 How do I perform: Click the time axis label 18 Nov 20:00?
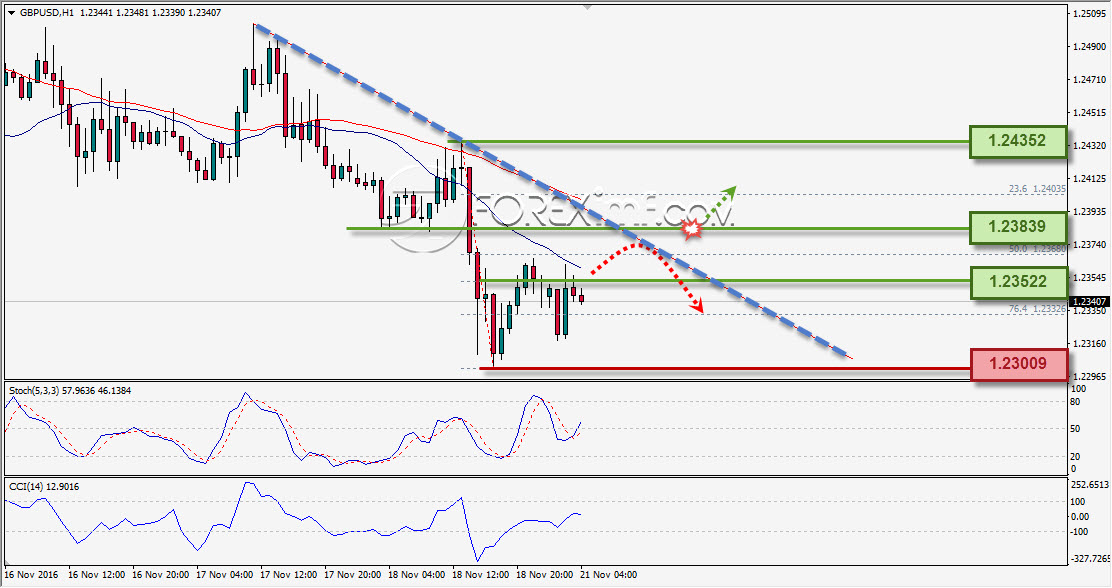[544, 575]
